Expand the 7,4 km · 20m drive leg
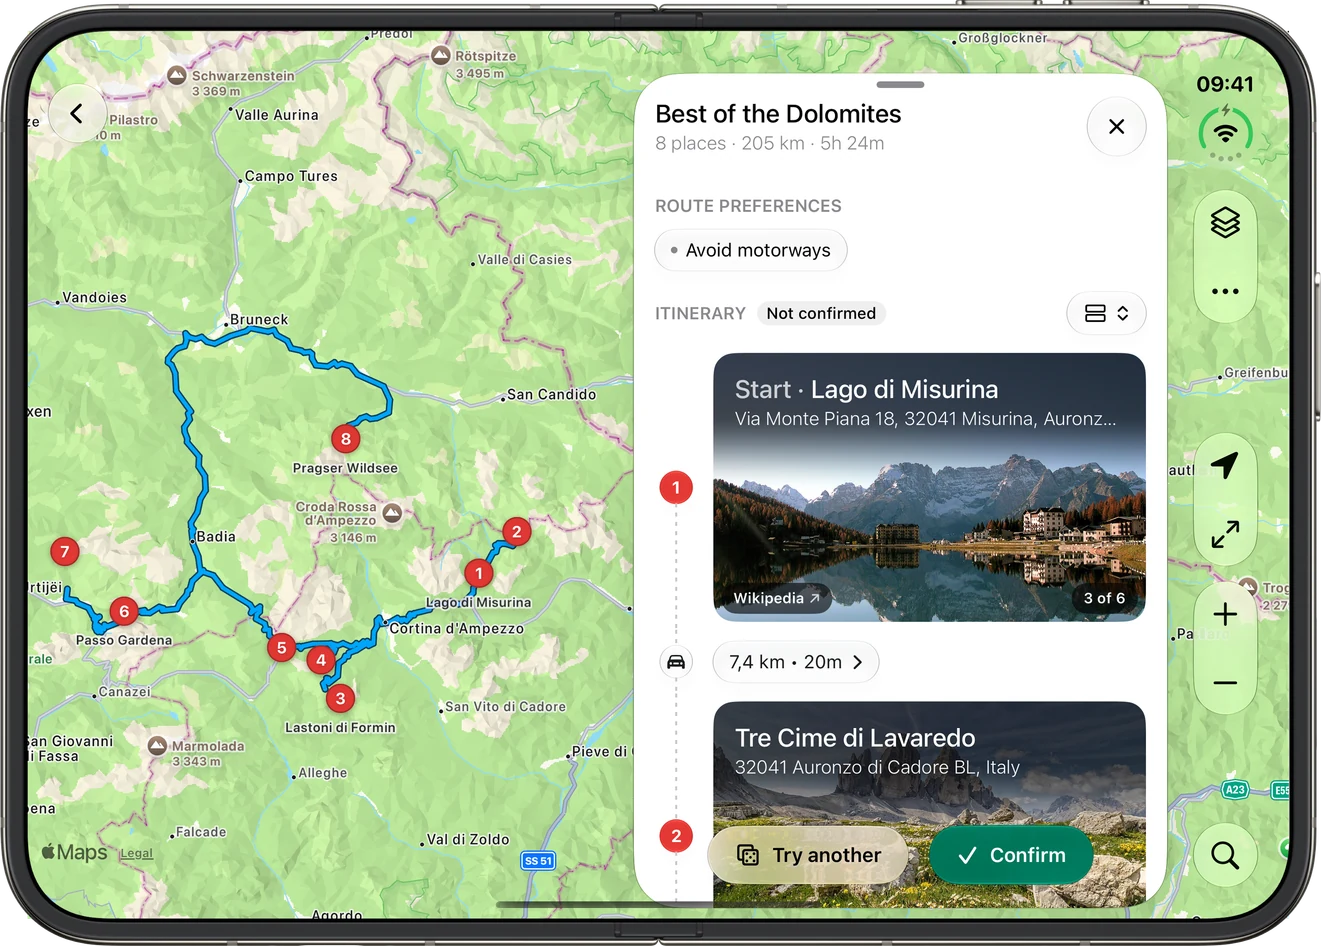The image size is (1321, 946). [796, 662]
